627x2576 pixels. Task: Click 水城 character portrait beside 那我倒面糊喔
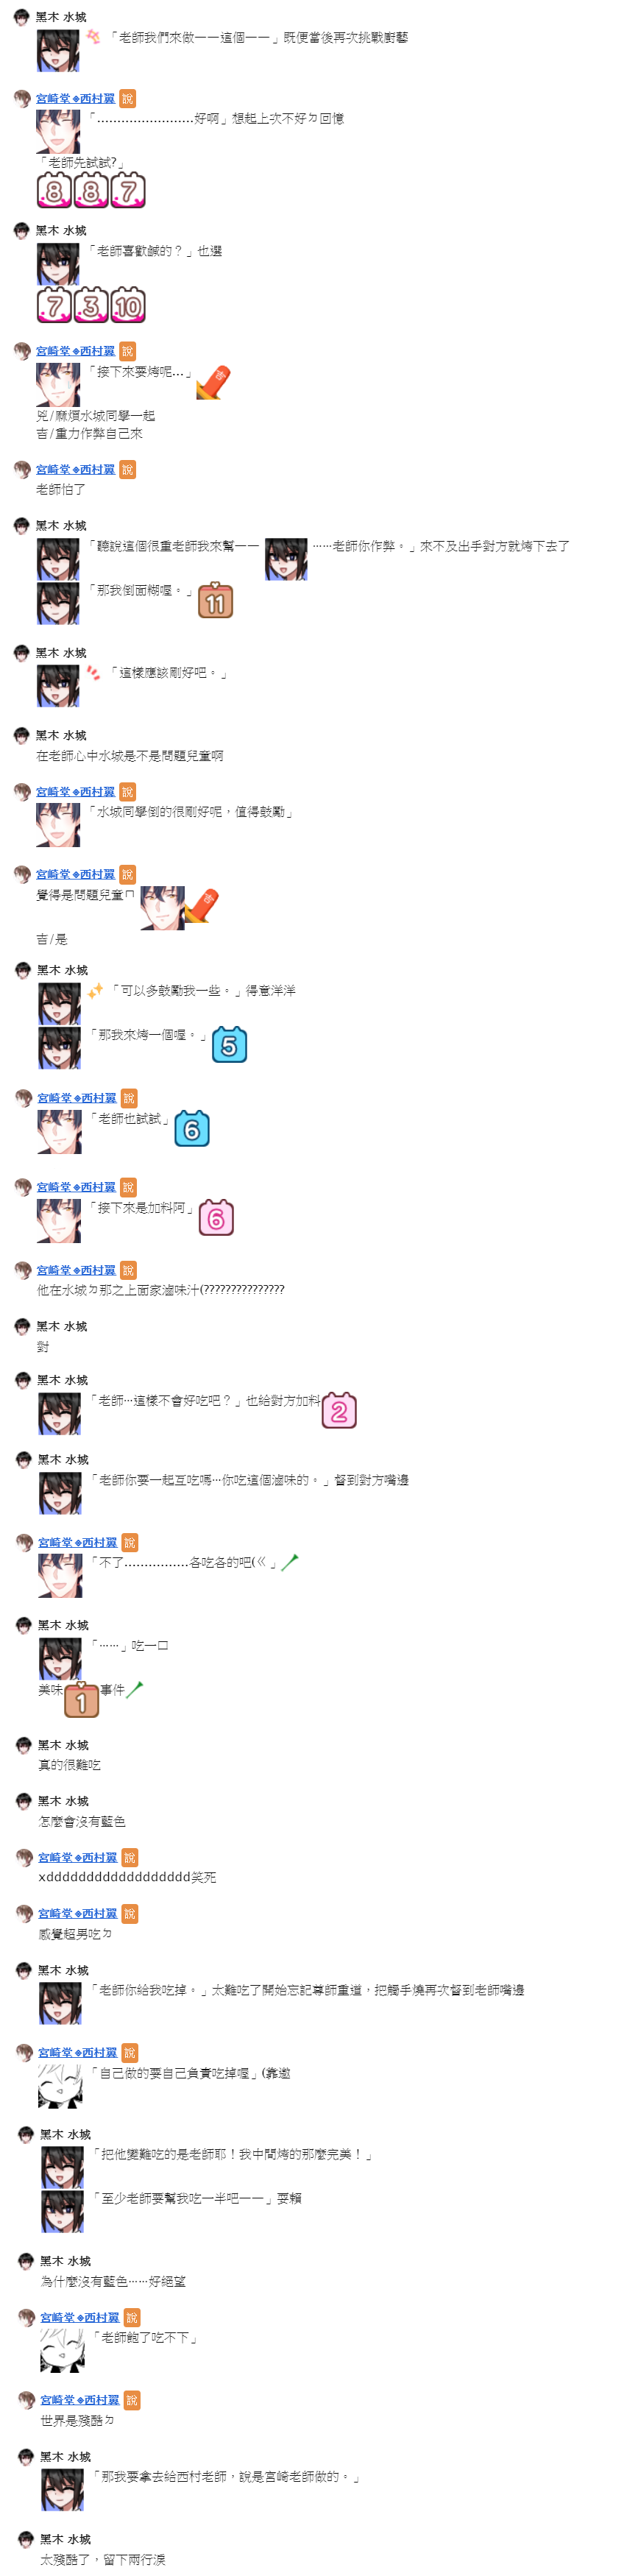pyautogui.click(x=58, y=603)
